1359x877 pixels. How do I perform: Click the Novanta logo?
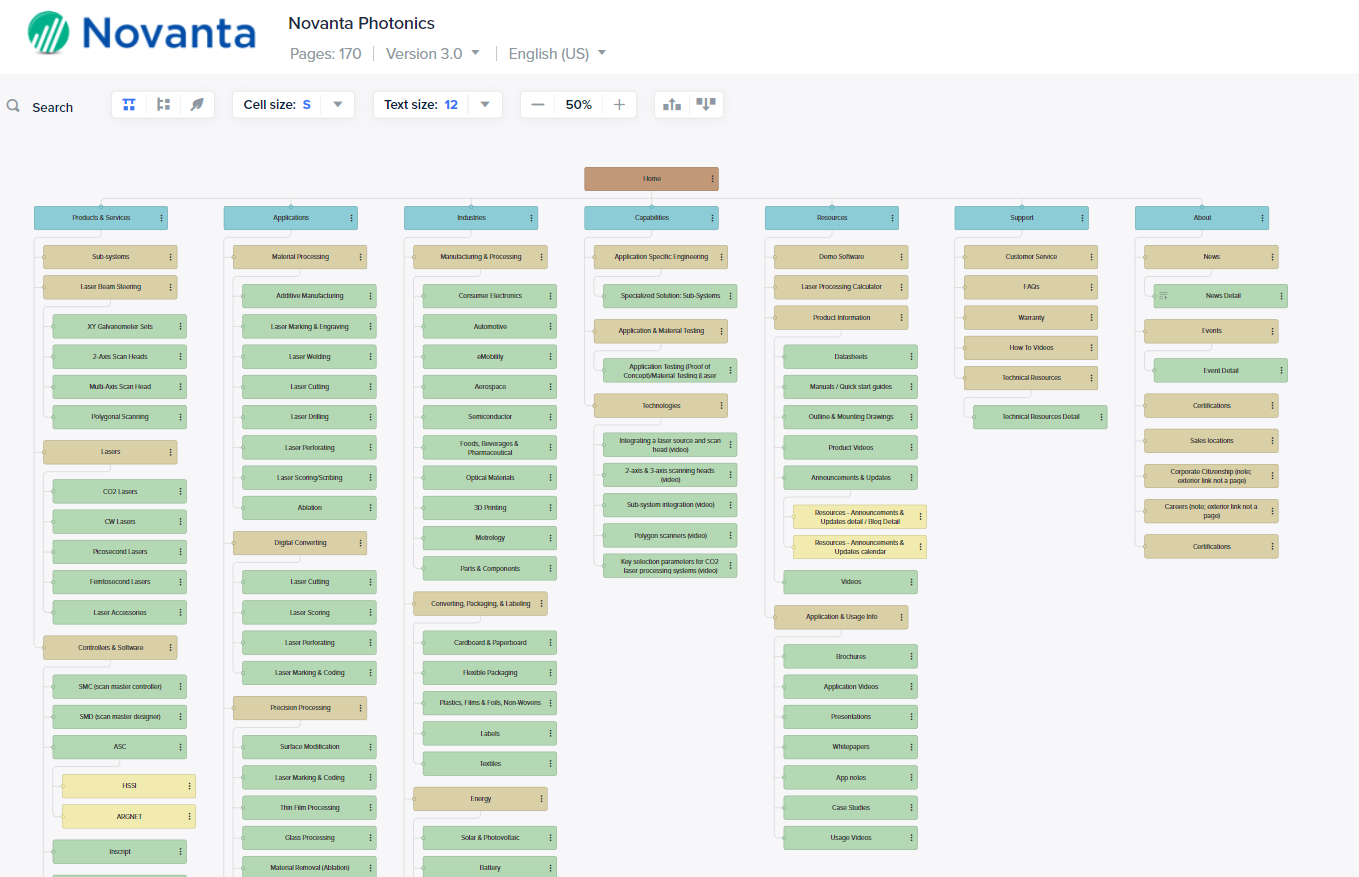point(142,33)
